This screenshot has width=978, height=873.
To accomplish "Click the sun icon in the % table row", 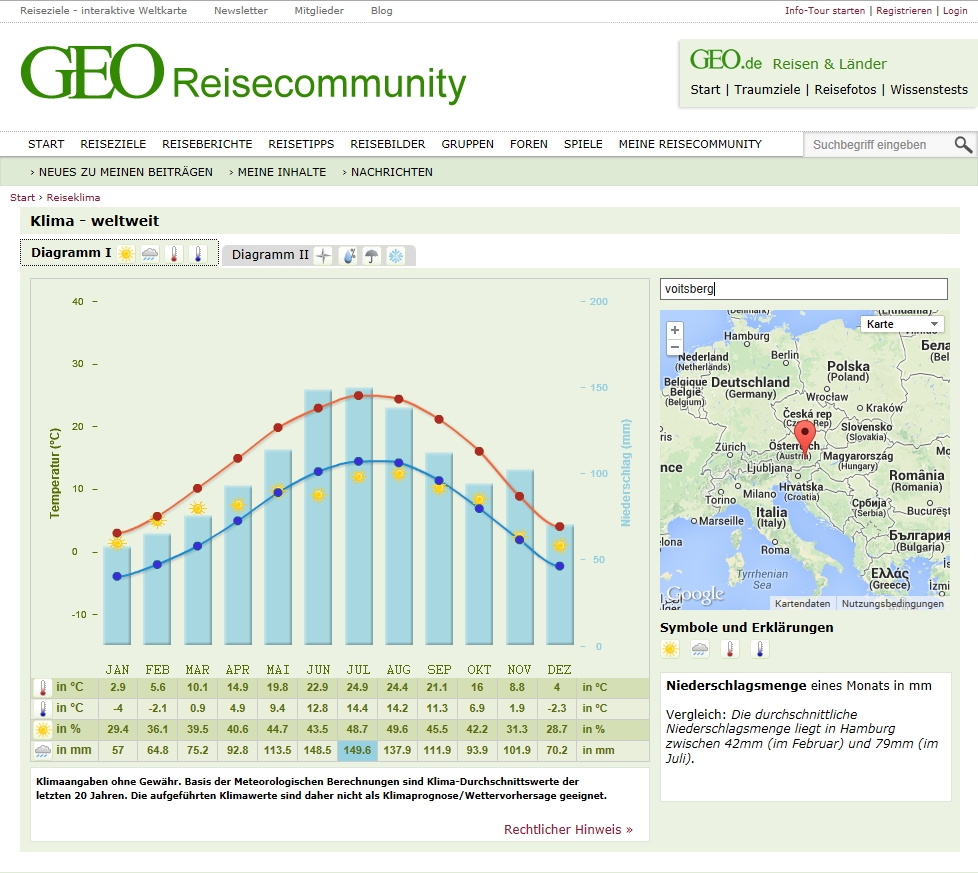I will (x=43, y=730).
